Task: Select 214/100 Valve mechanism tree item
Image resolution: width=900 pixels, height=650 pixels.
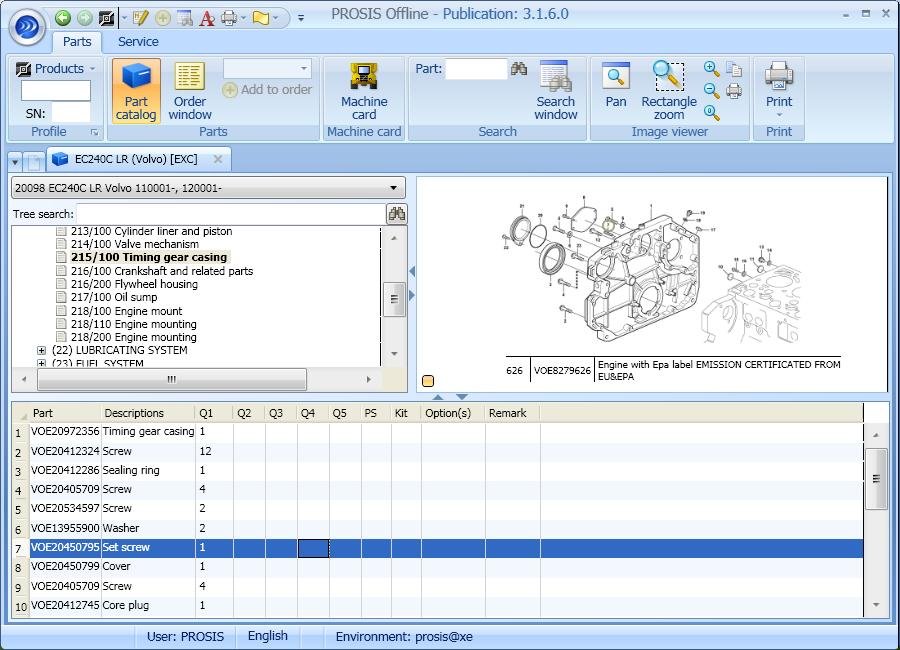Action: point(135,244)
